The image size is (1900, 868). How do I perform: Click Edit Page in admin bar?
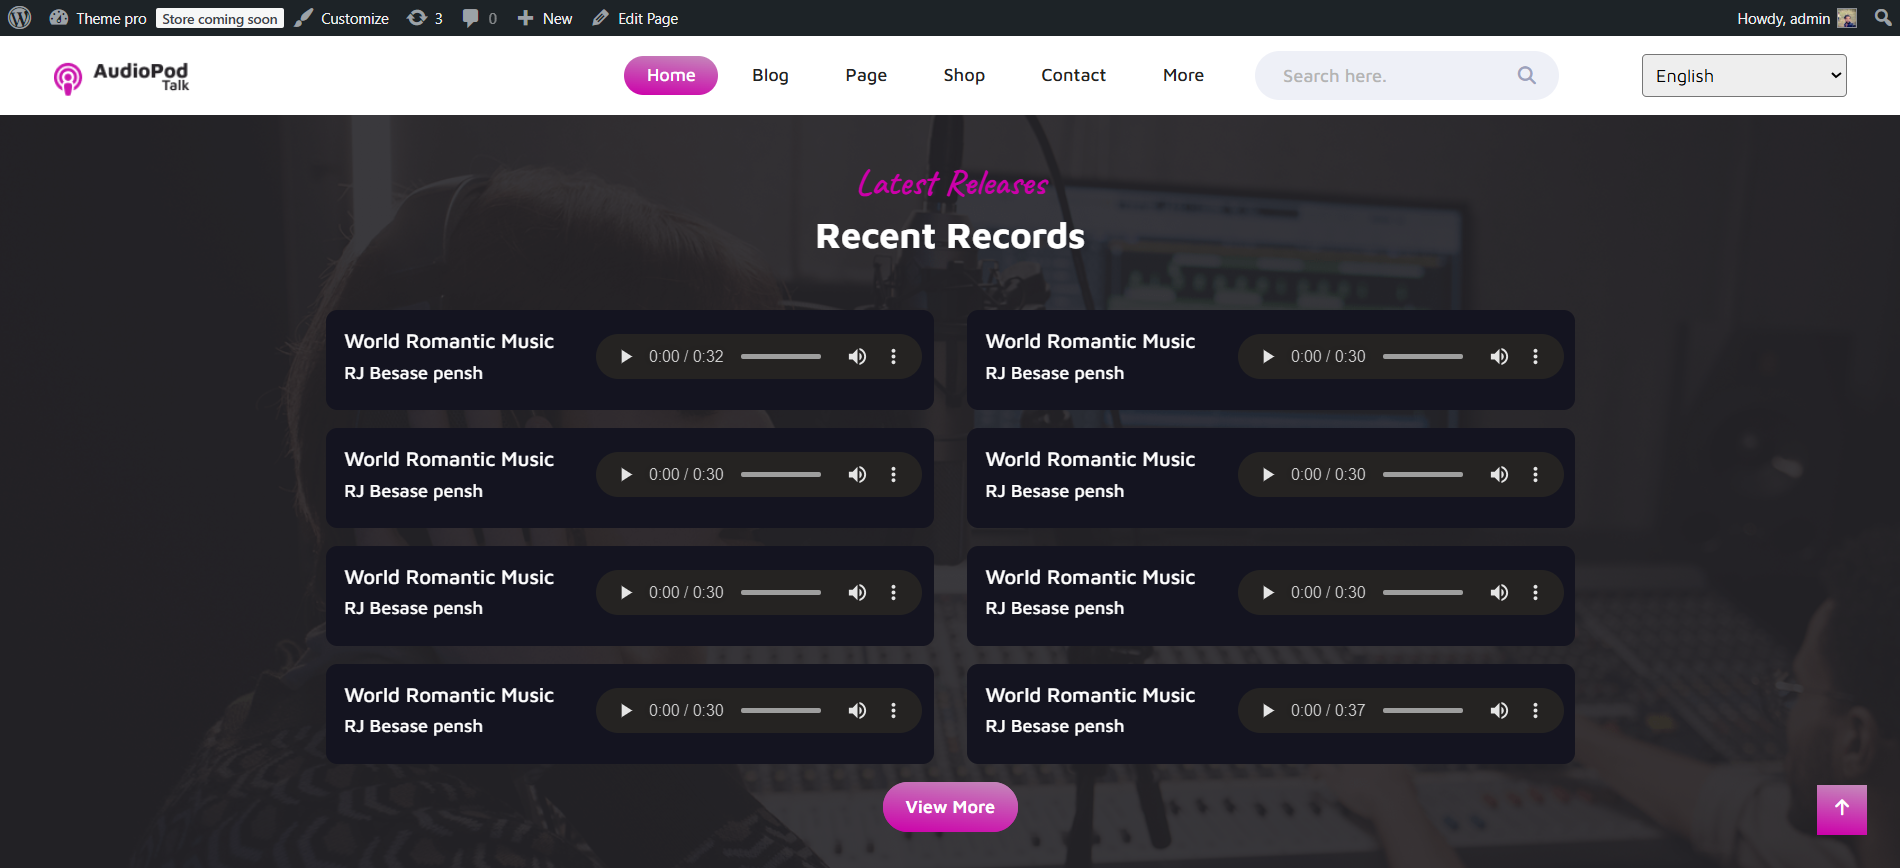point(636,18)
